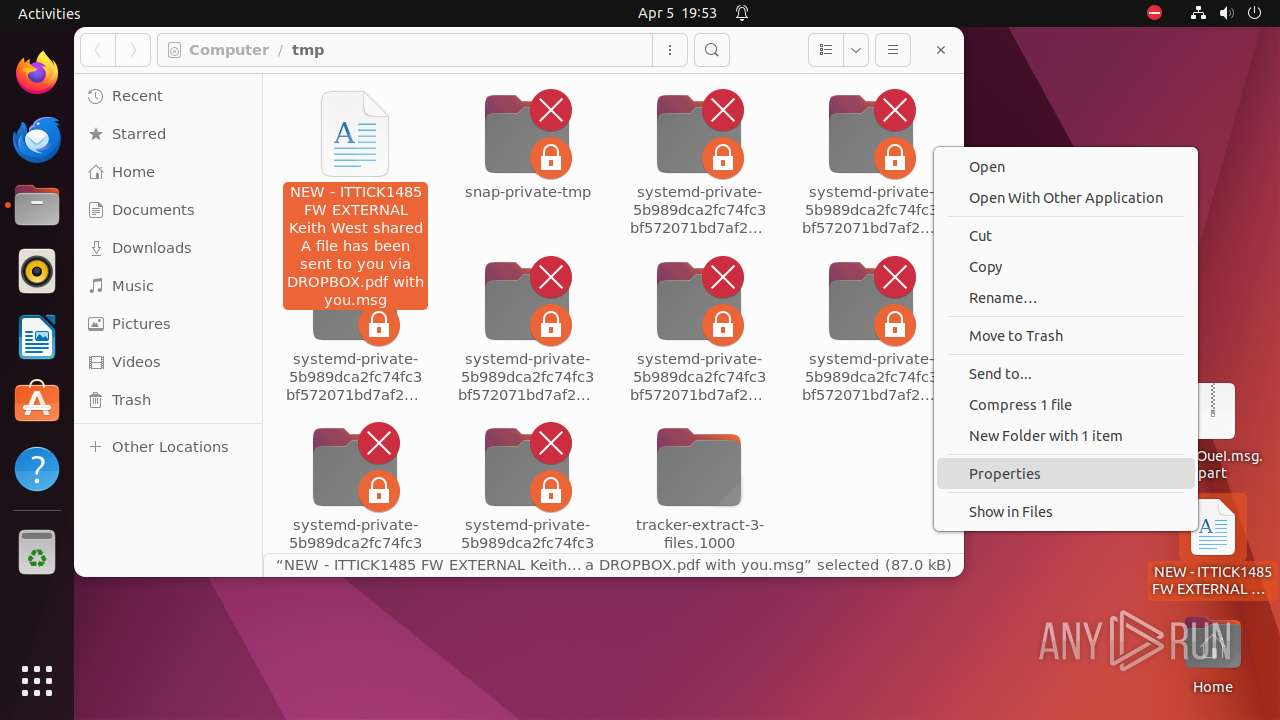The height and width of the screenshot is (720, 1280).
Task: Launch Rhythmbox music player
Action: pyautogui.click(x=37, y=271)
